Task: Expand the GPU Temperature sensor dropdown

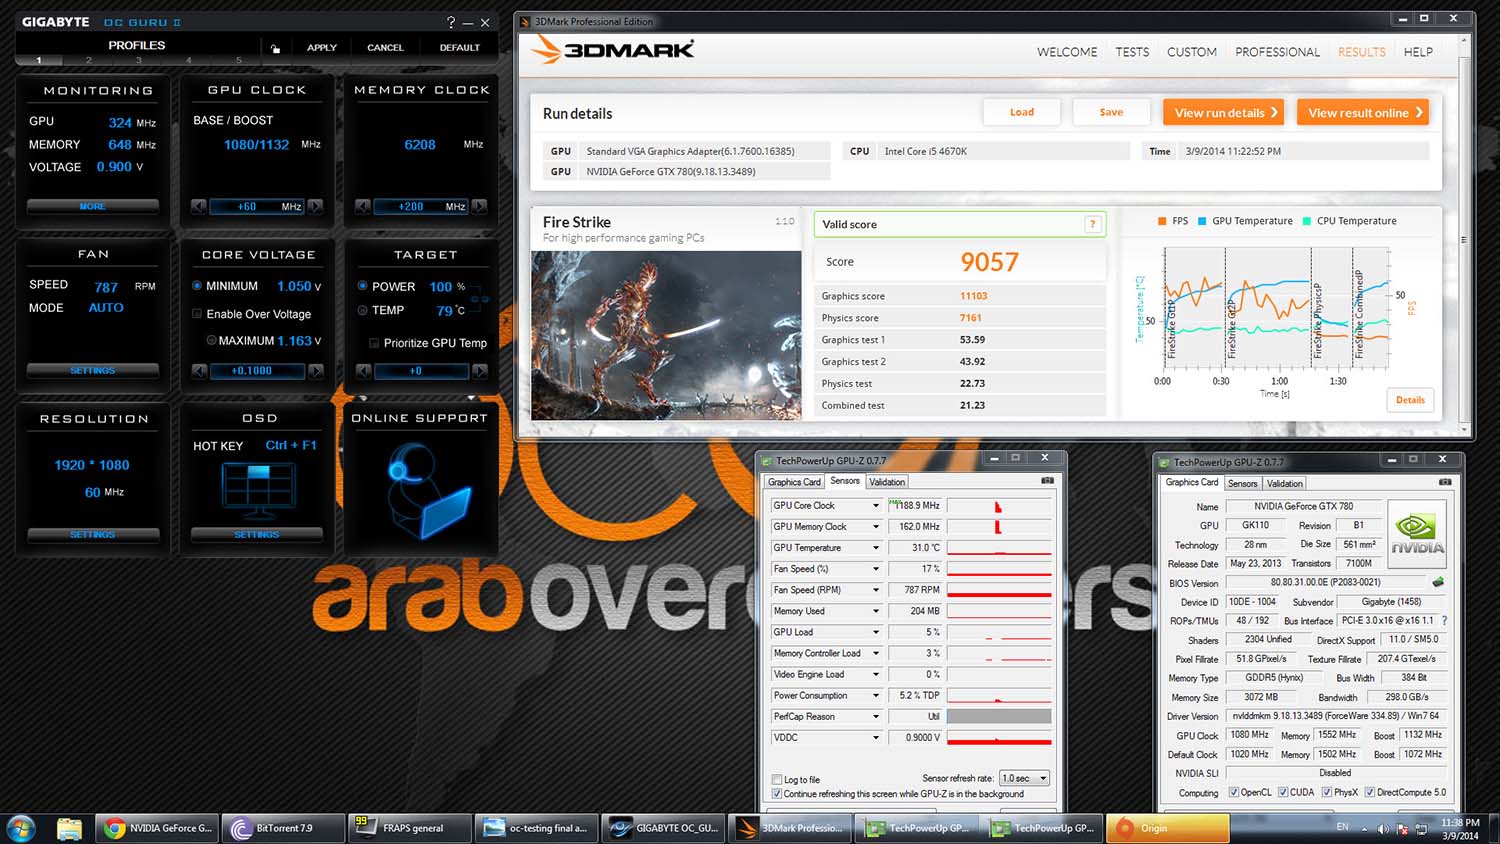Action: (876, 548)
